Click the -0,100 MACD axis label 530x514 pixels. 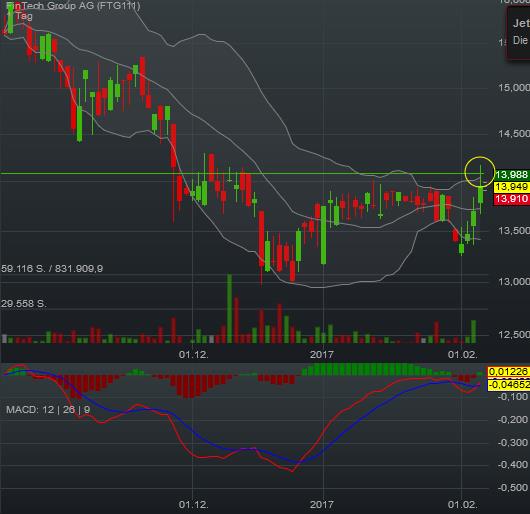click(513, 397)
